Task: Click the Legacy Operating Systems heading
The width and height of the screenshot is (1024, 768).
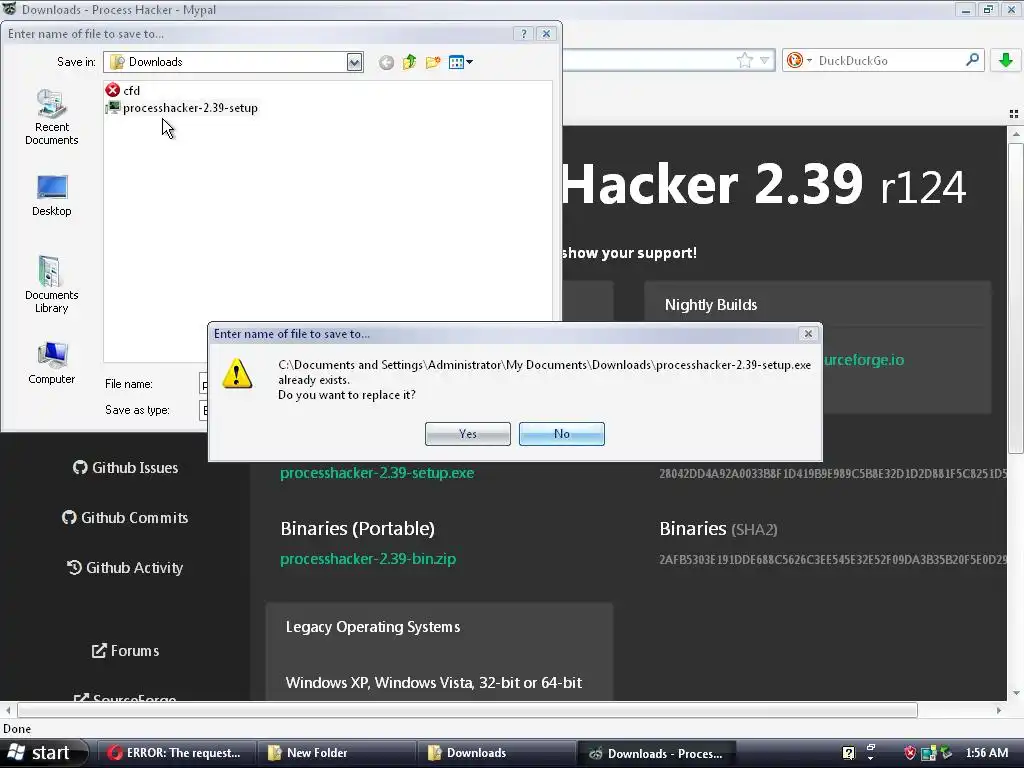Action: 373,627
